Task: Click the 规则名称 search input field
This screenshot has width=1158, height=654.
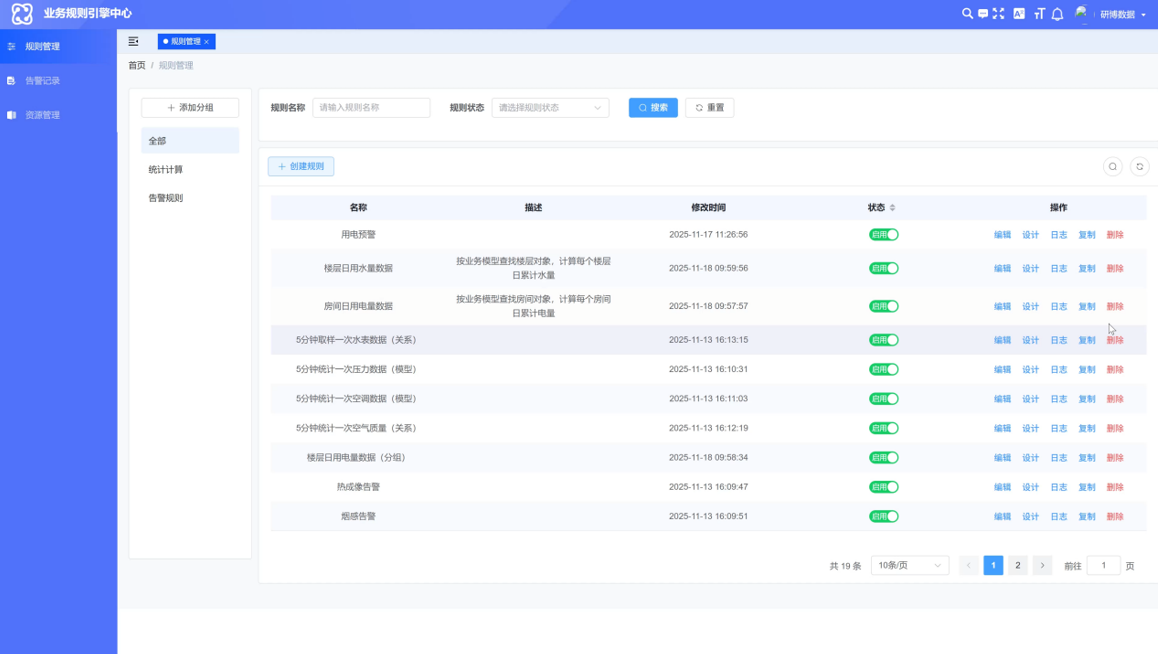Action: point(371,108)
